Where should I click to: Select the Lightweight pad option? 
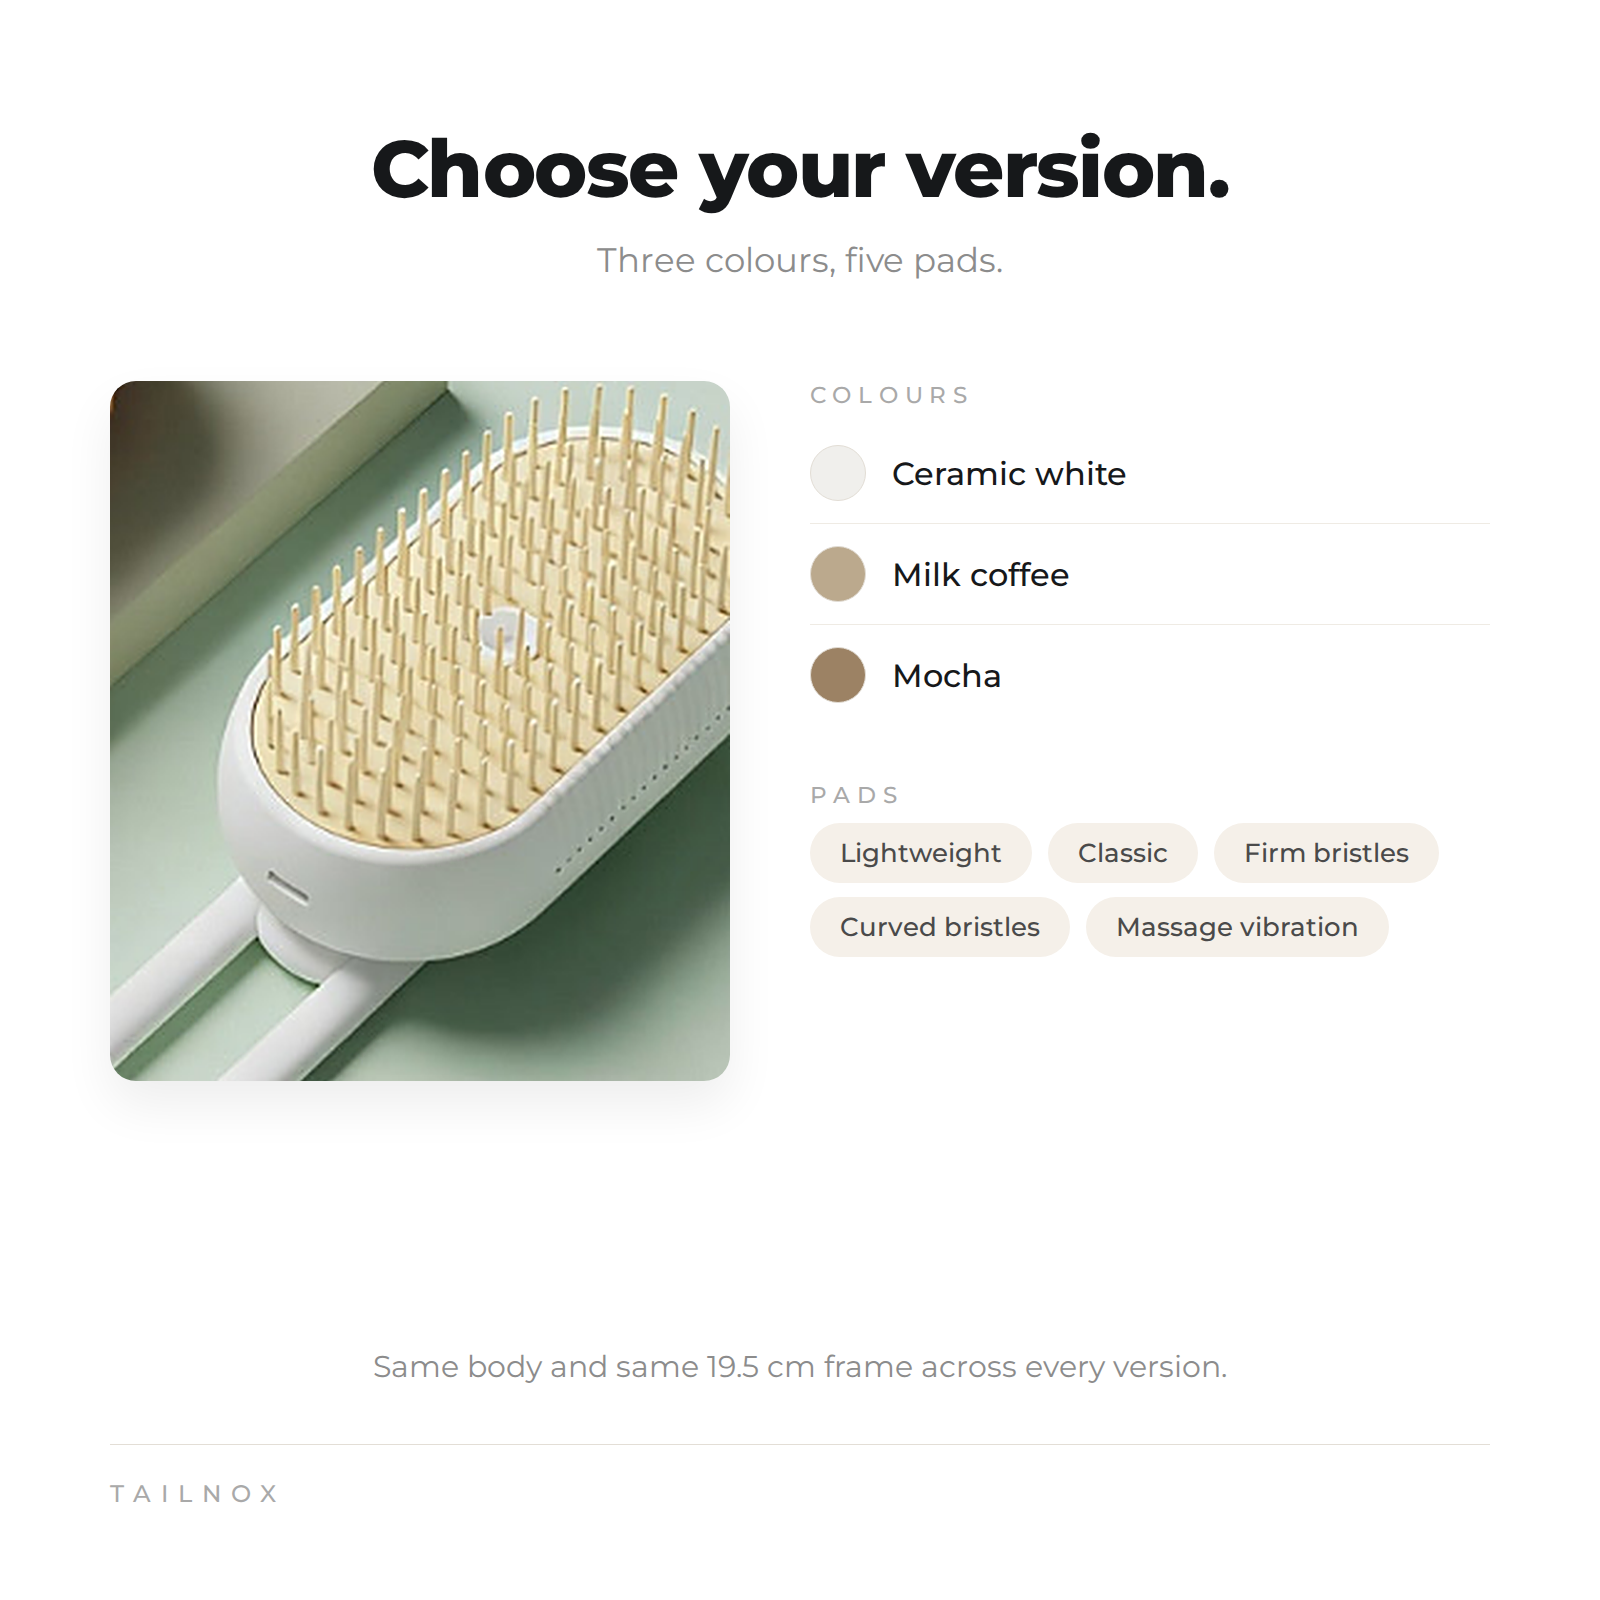[x=921, y=853]
